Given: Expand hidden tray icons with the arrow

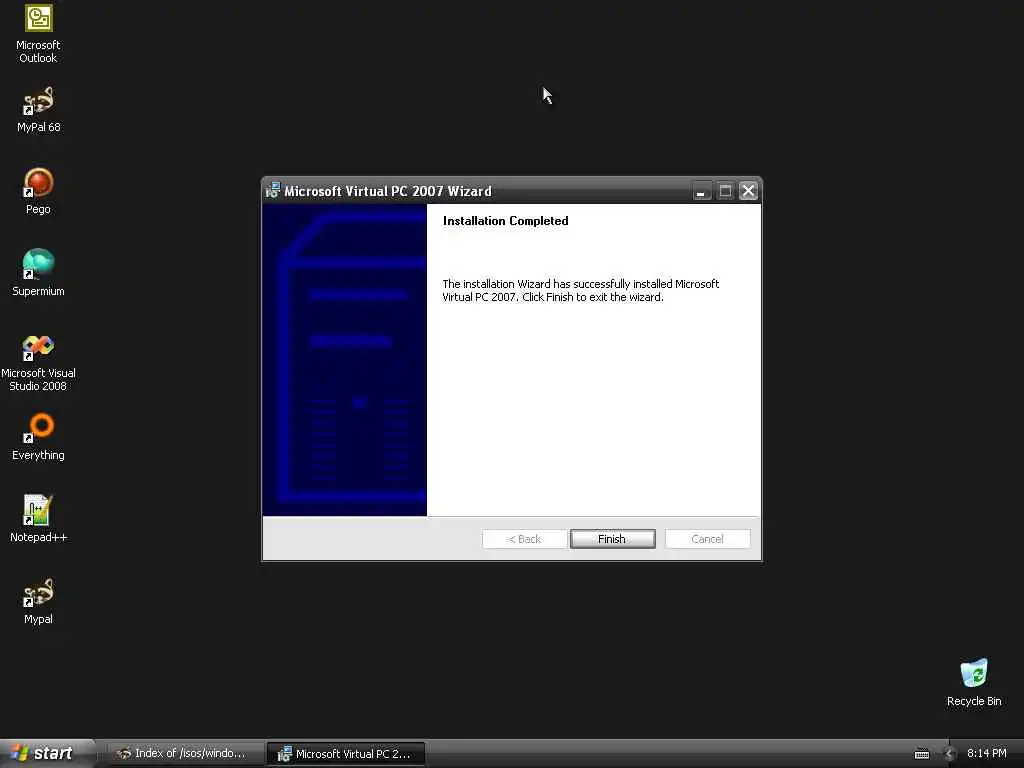Looking at the screenshot, I should click(950, 754).
